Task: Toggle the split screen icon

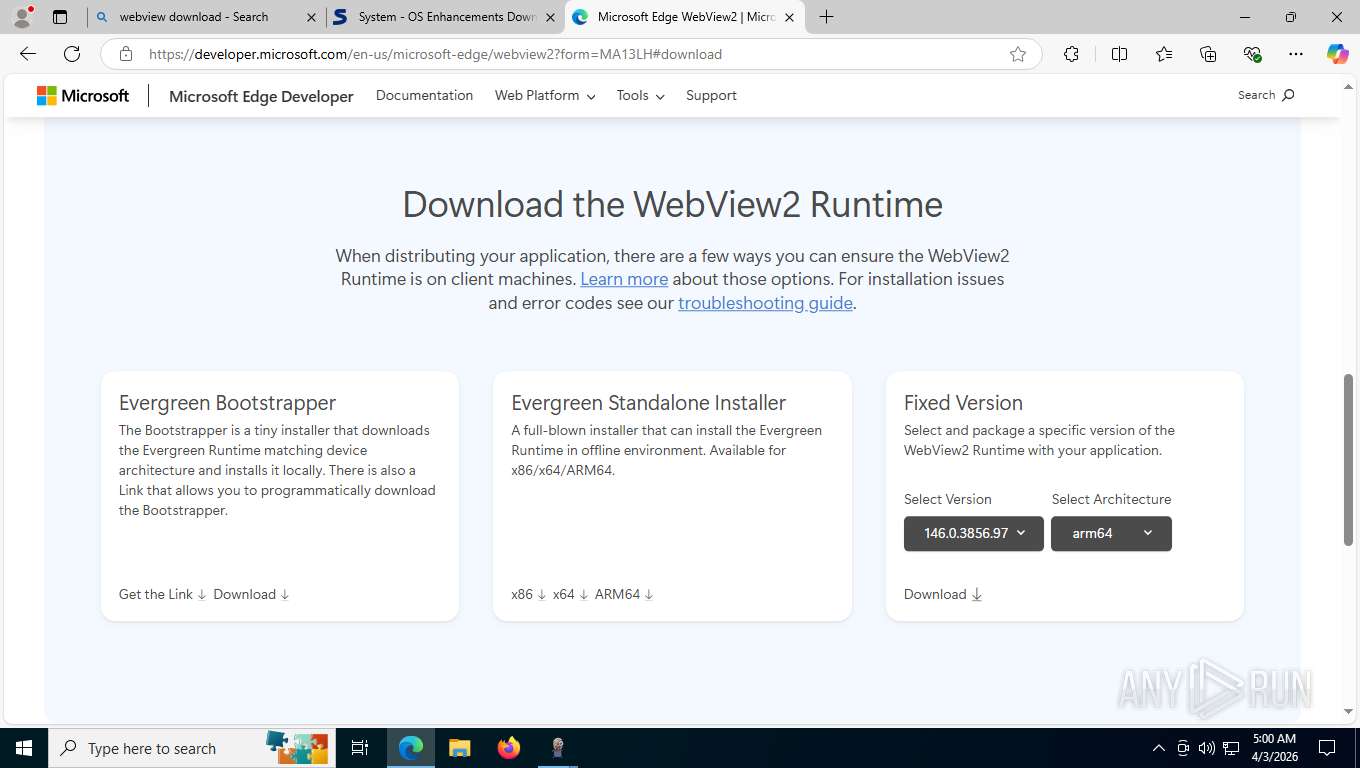Action: [x=1120, y=54]
